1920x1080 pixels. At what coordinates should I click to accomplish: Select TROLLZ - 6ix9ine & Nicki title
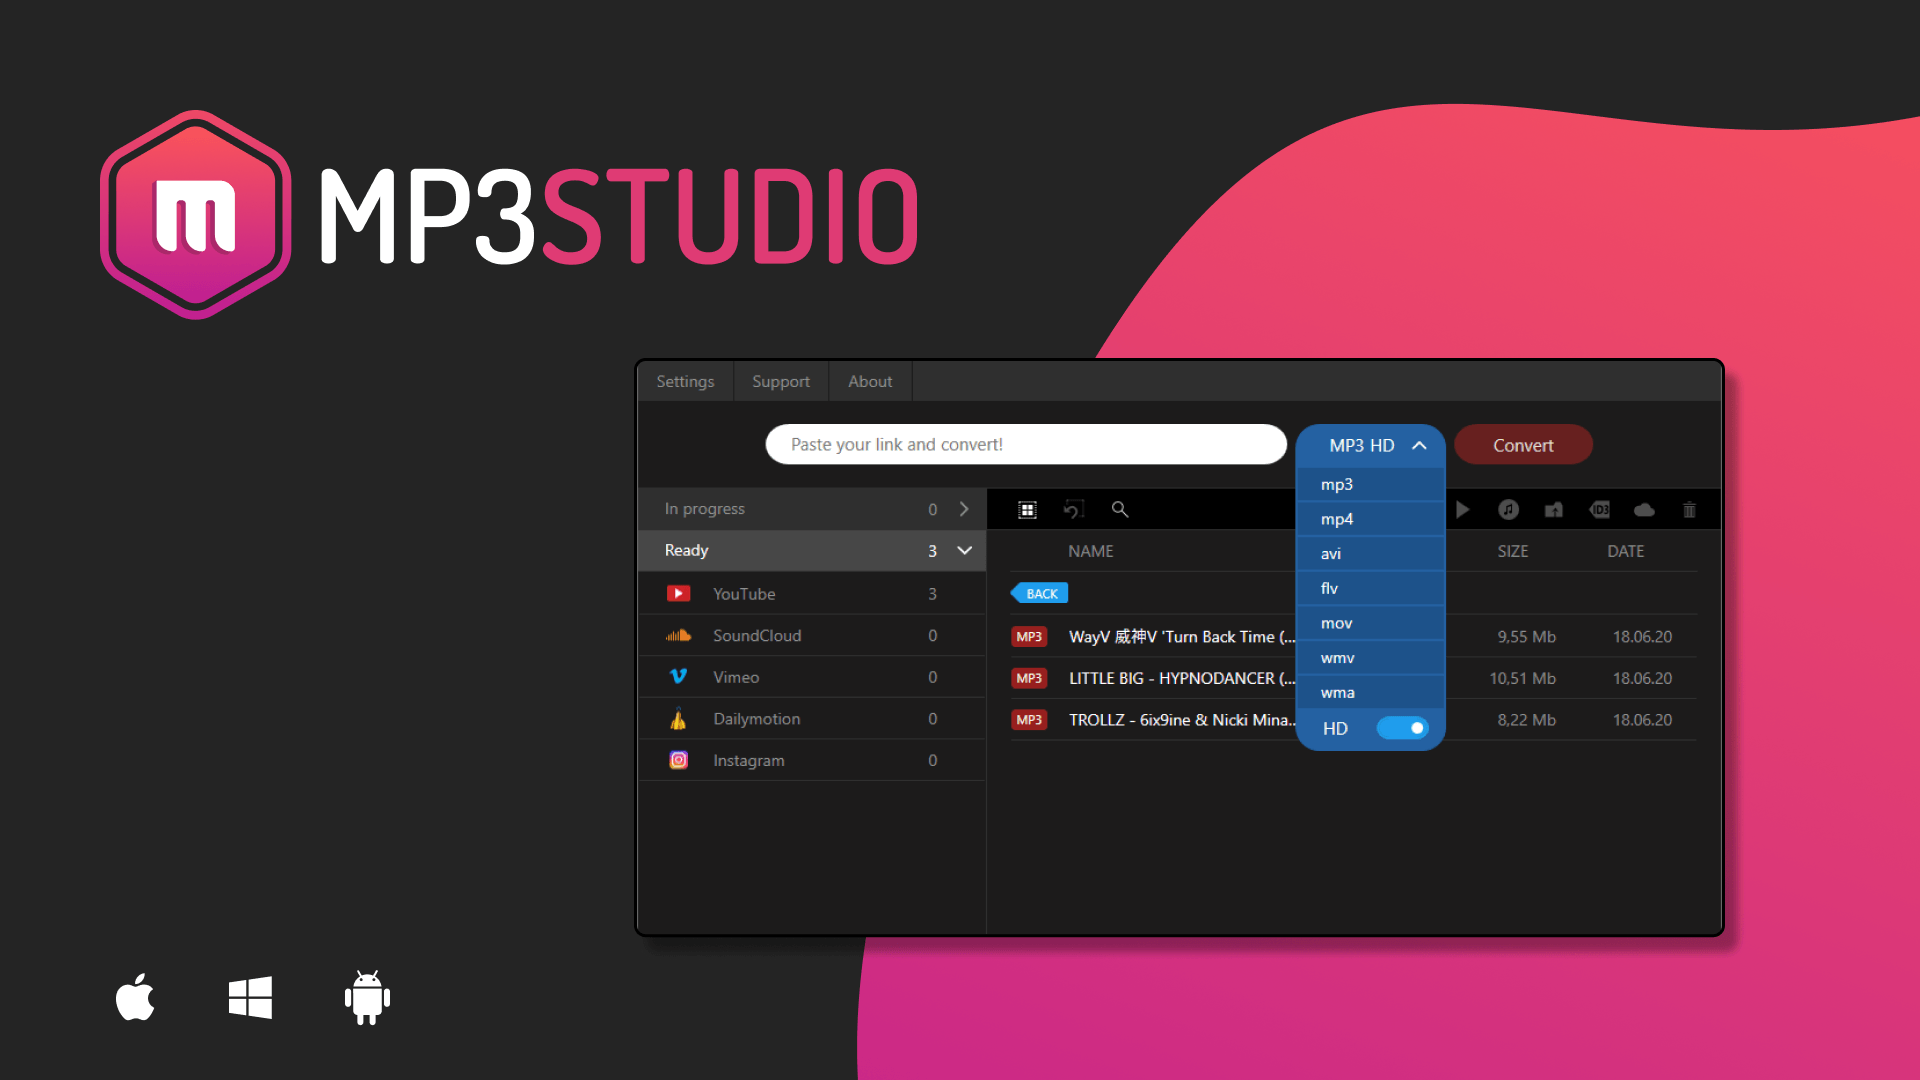pyautogui.click(x=1182, y=720)
